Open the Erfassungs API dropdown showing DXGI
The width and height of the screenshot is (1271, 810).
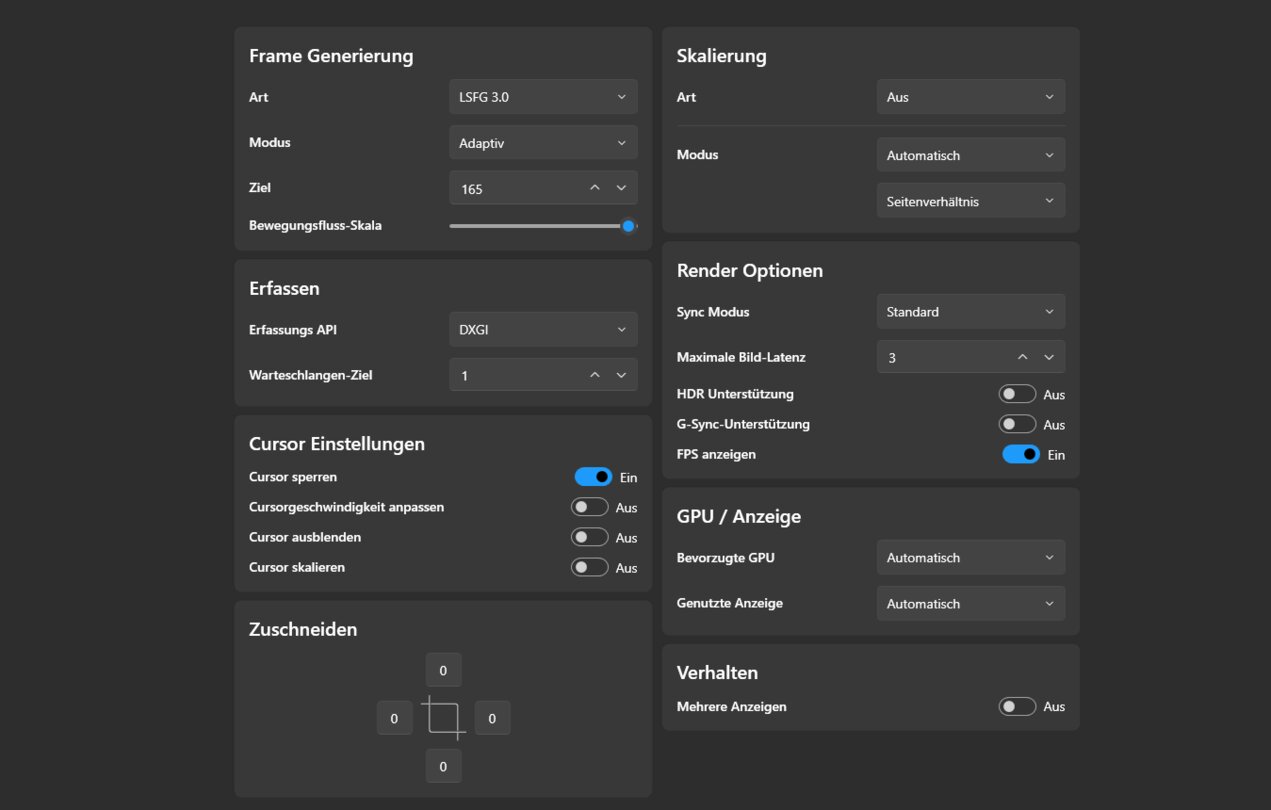tap(543, 330)
